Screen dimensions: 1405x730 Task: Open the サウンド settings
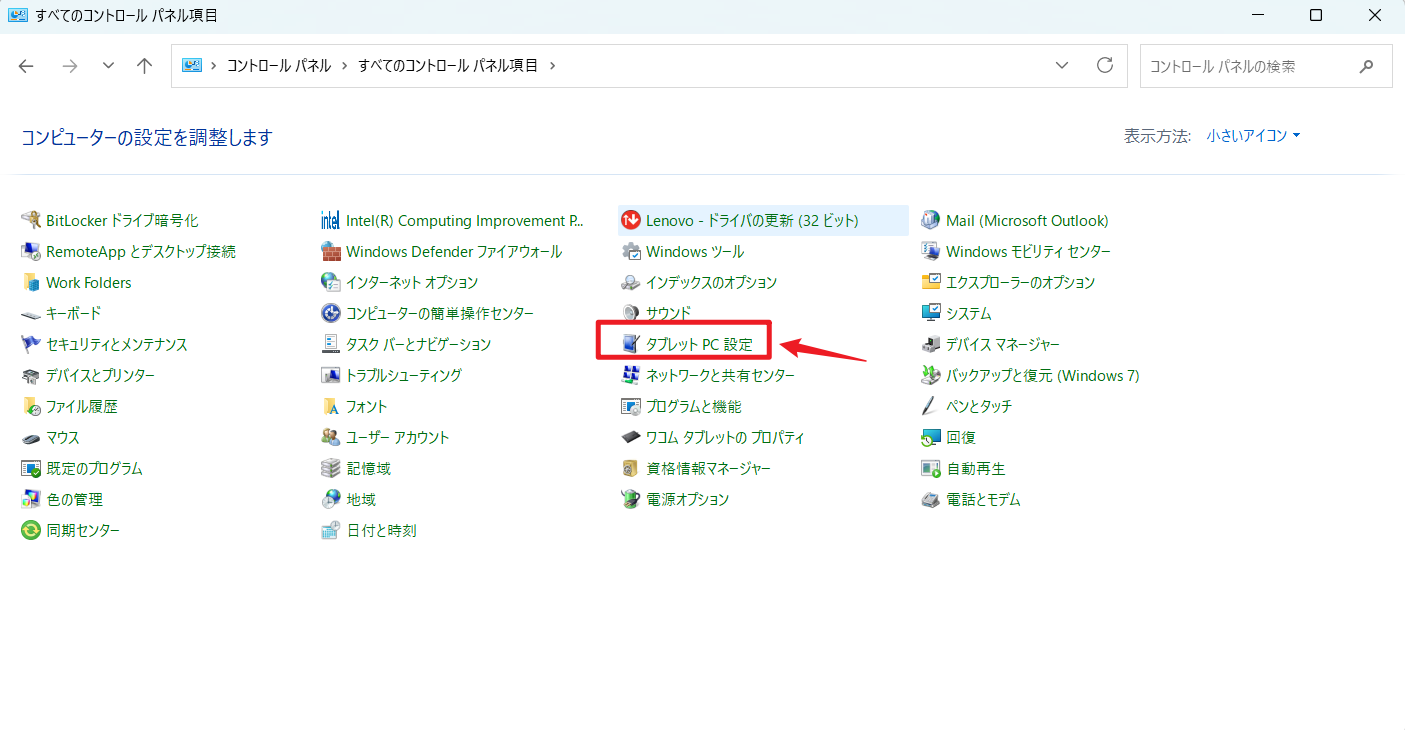(x=666, y=312)
